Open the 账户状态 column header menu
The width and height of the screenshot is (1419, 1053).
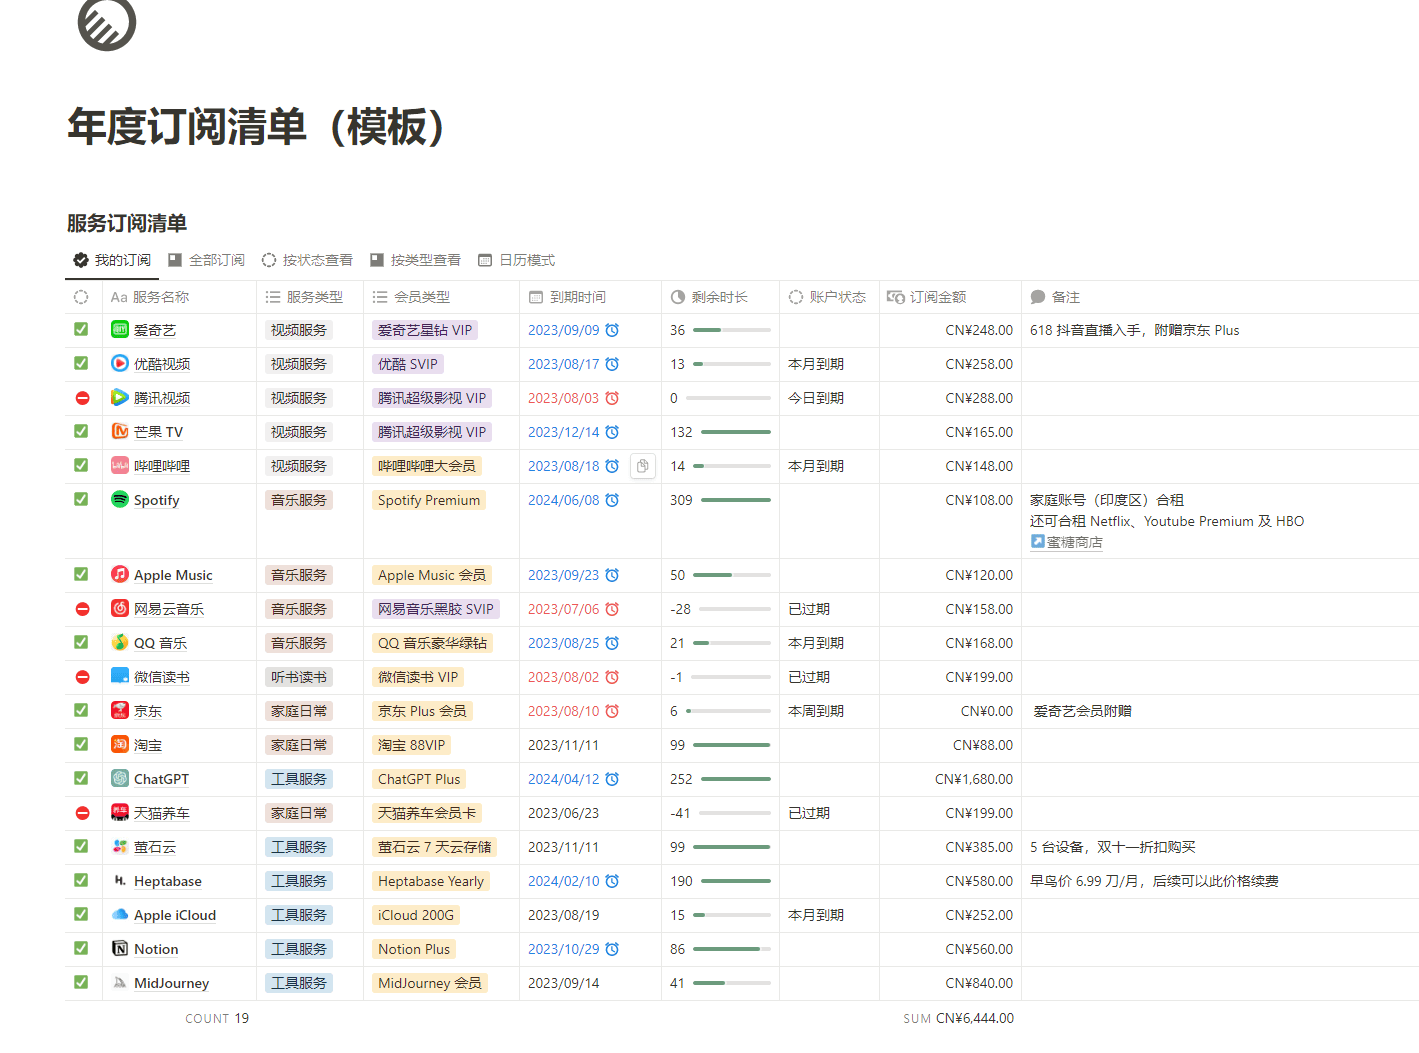coord(829,297)
